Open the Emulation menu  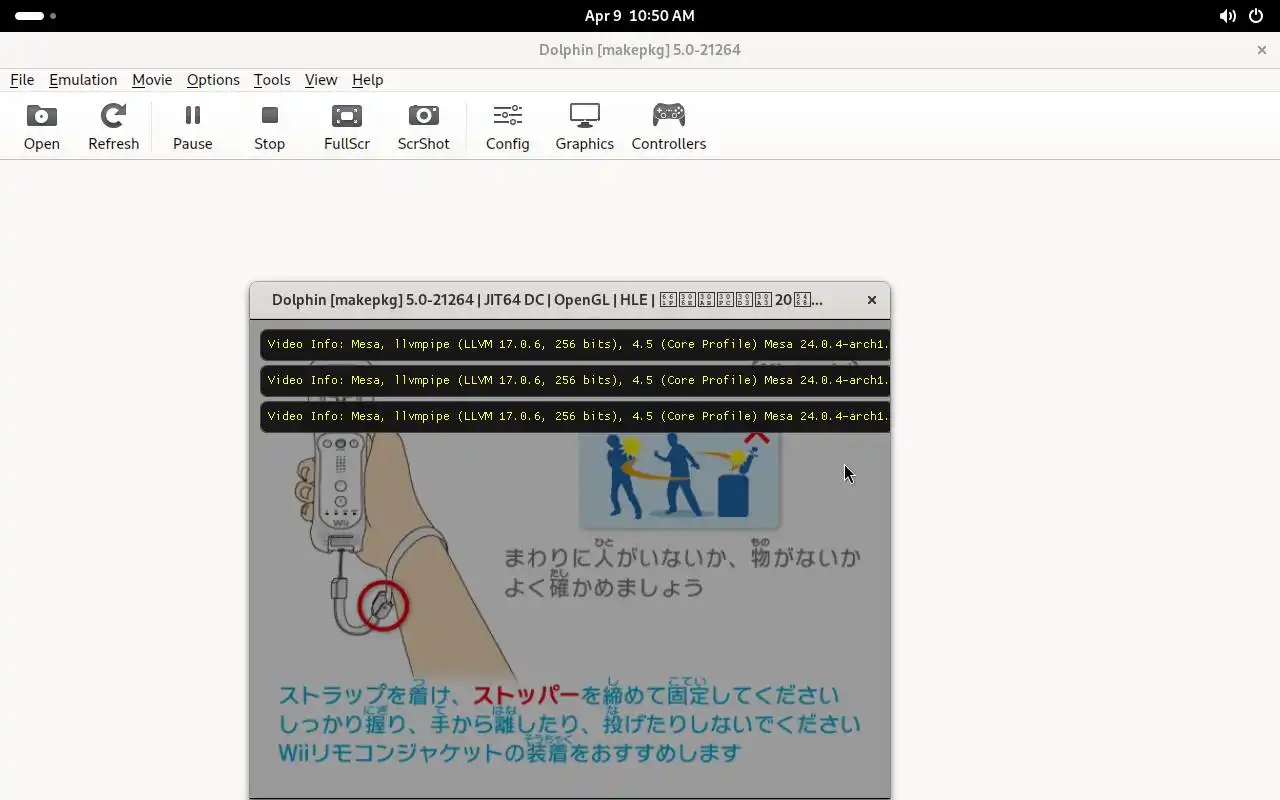[83, 80]
